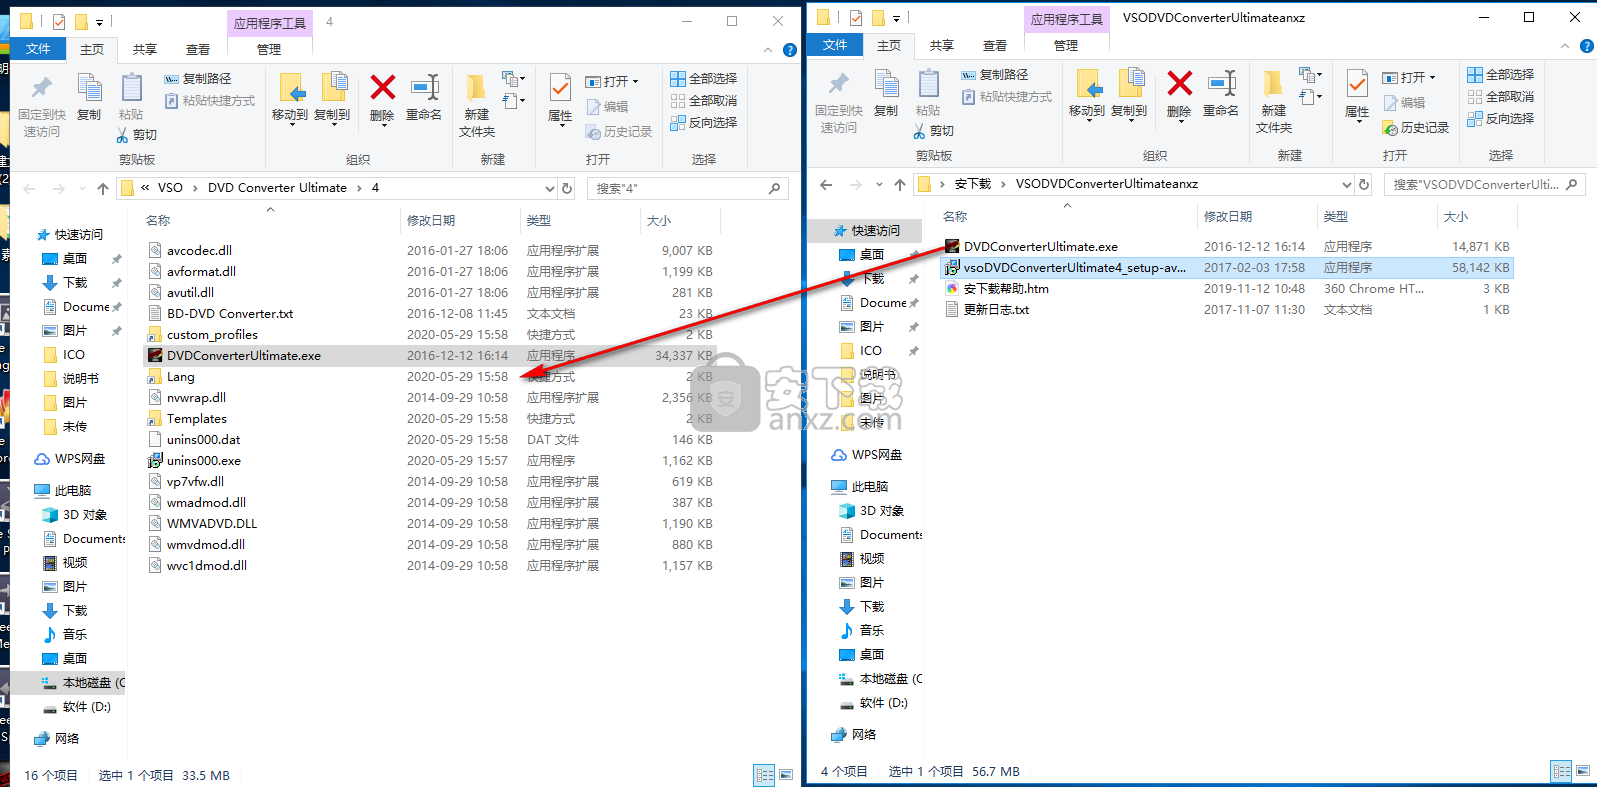Image resolution: width=1597 pixels, height=787 pixels.
Task: Click Select None (全部取消) in right window
Action: (x=1501, y=96)
